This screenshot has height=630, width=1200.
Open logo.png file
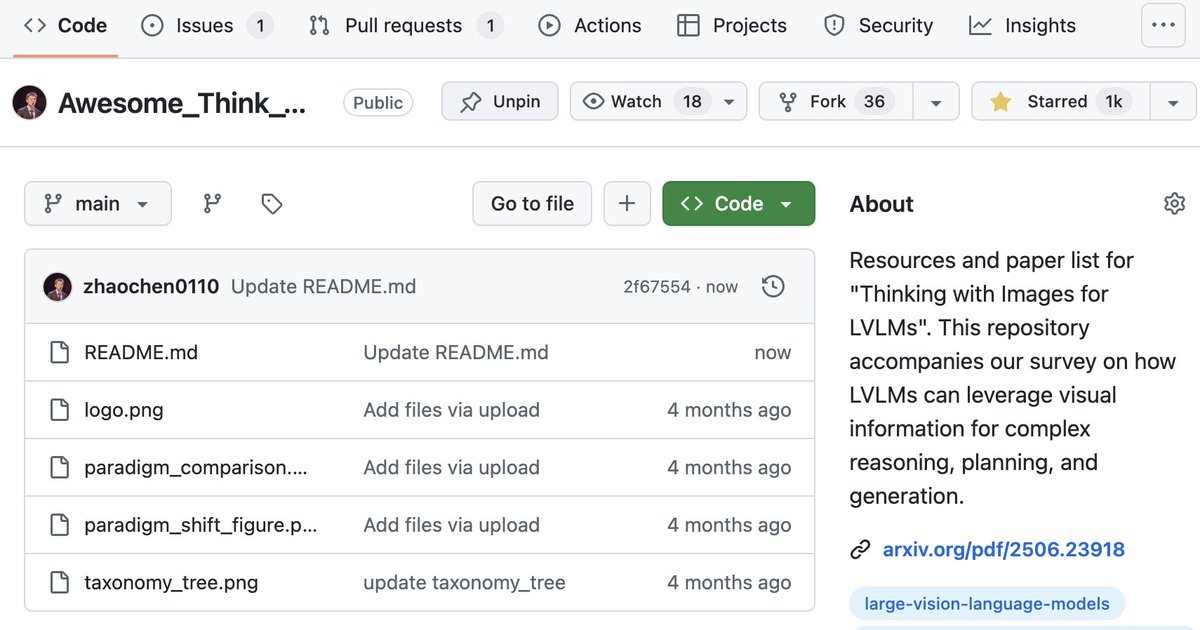[124, 410]
